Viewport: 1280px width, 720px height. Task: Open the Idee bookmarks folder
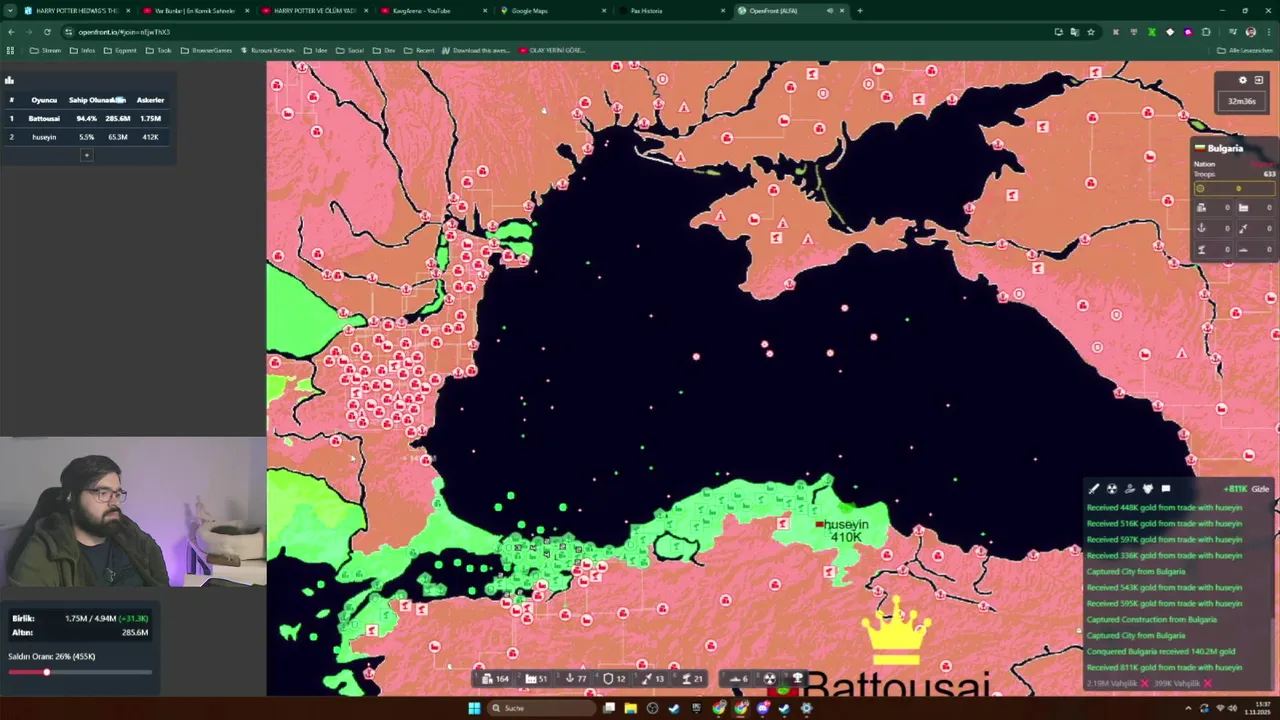pyautogui.click(x=316, y=50)
